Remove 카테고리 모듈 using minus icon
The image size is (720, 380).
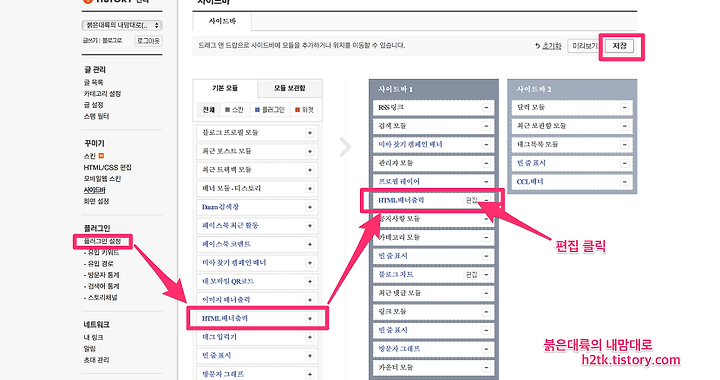[486, 238]
